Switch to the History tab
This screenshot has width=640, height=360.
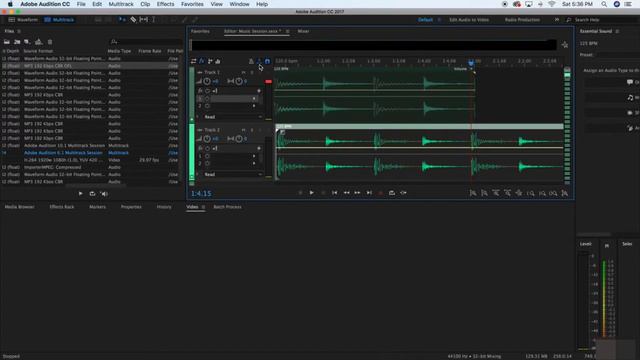(x=164, y=207)
